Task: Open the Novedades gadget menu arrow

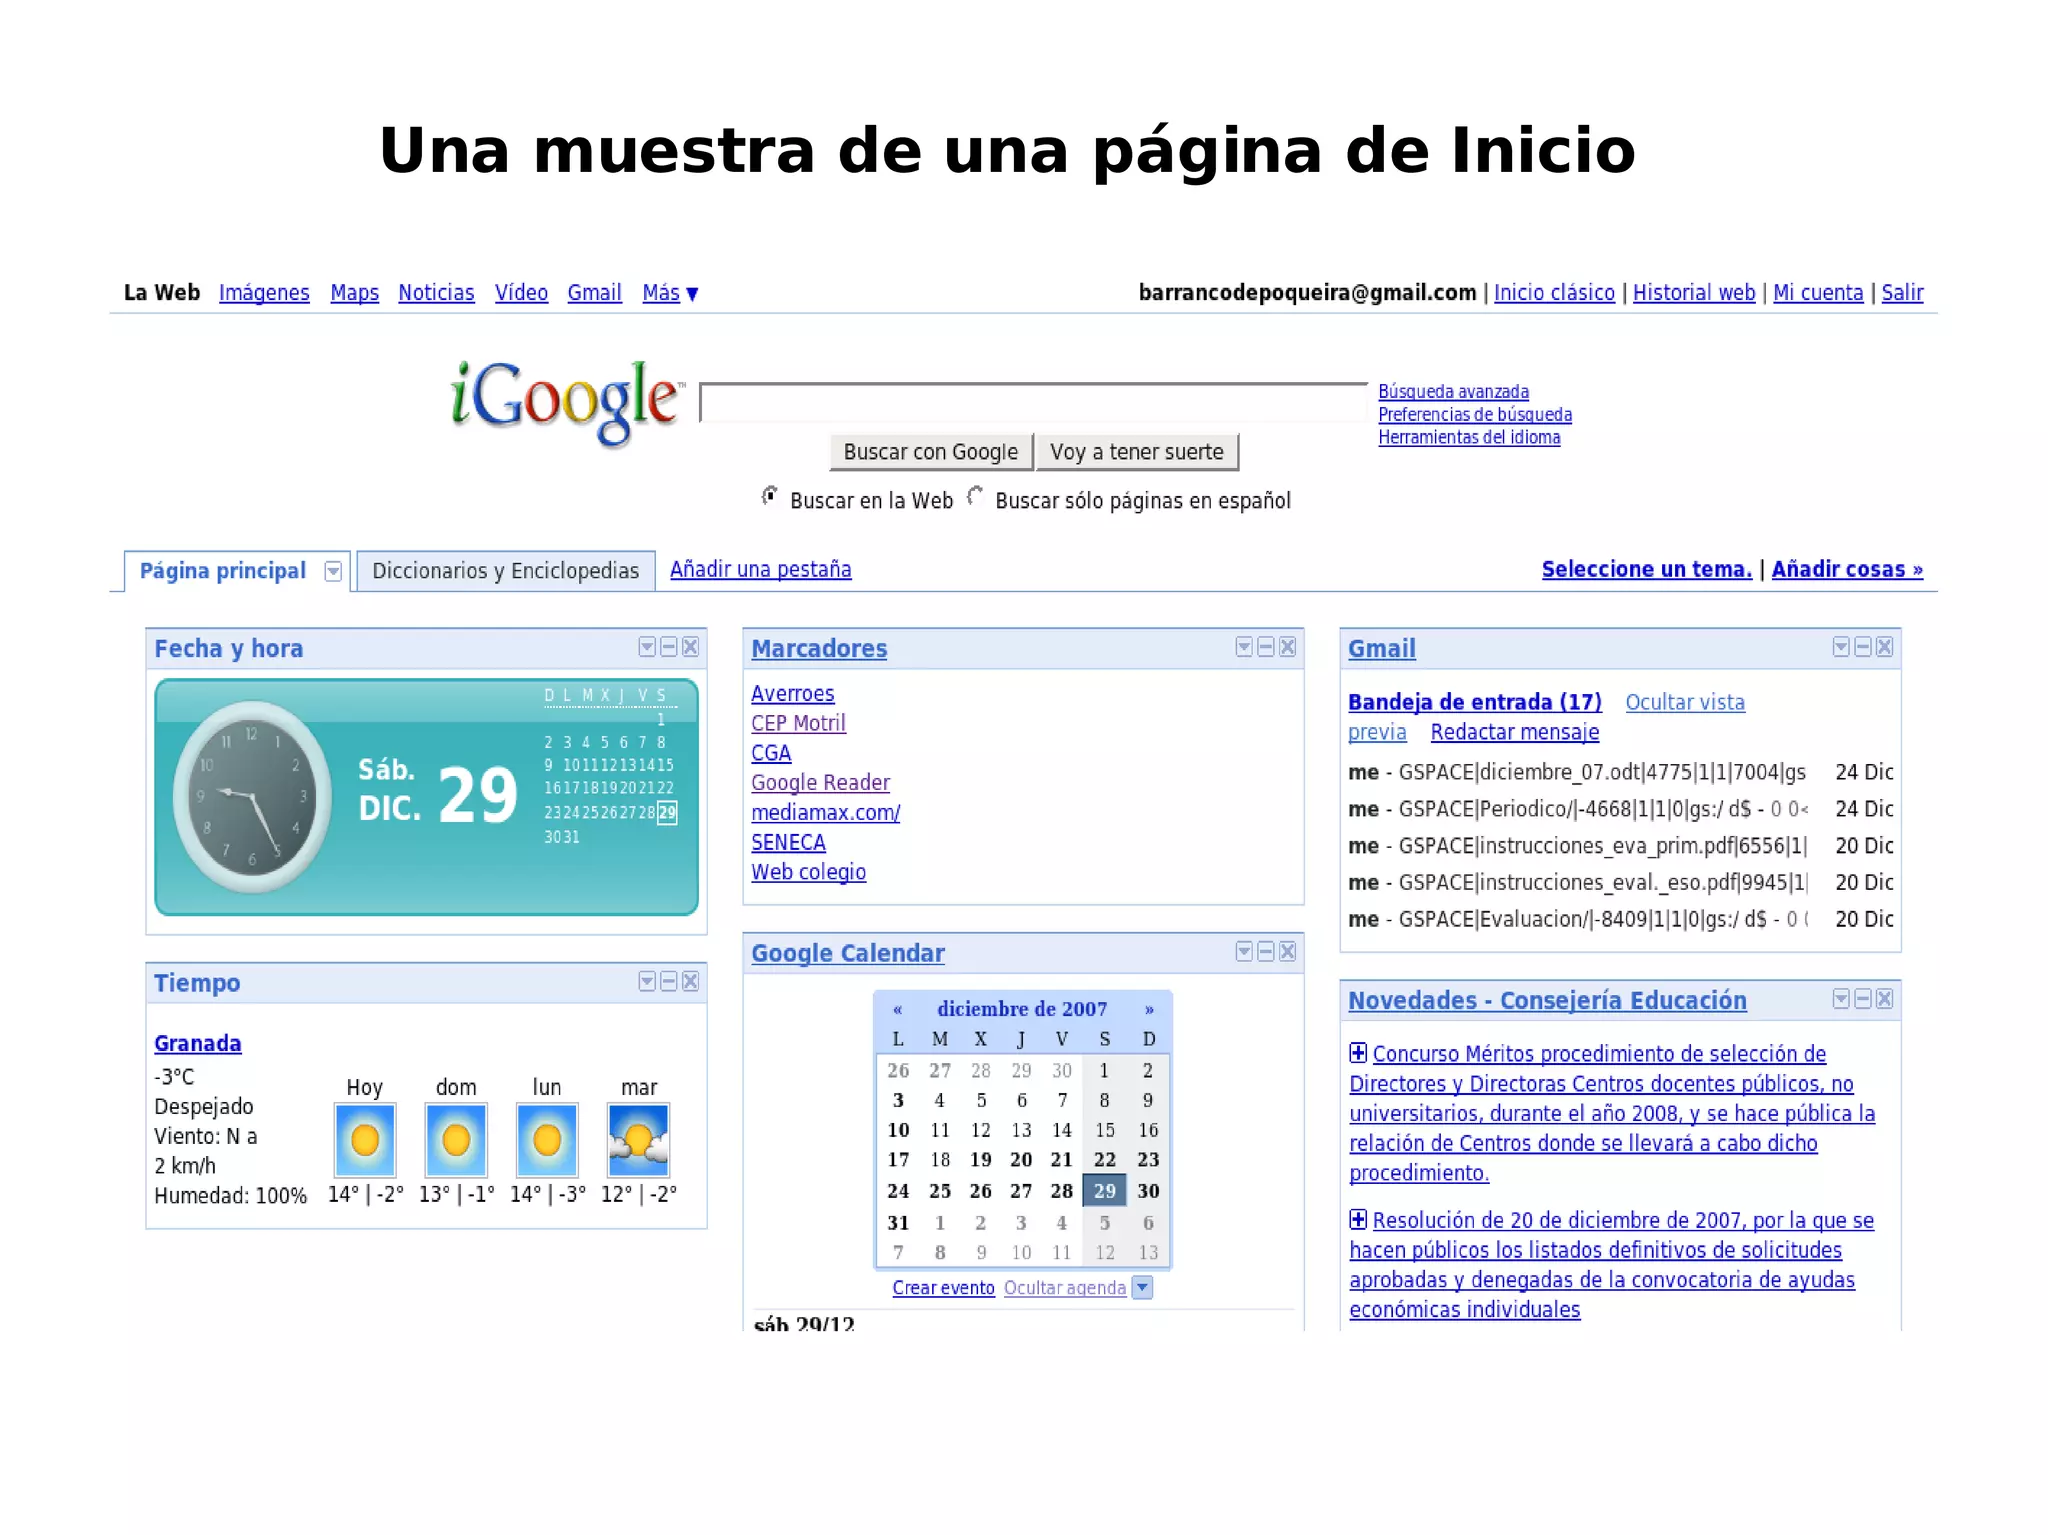Action: coord(1841,999)
